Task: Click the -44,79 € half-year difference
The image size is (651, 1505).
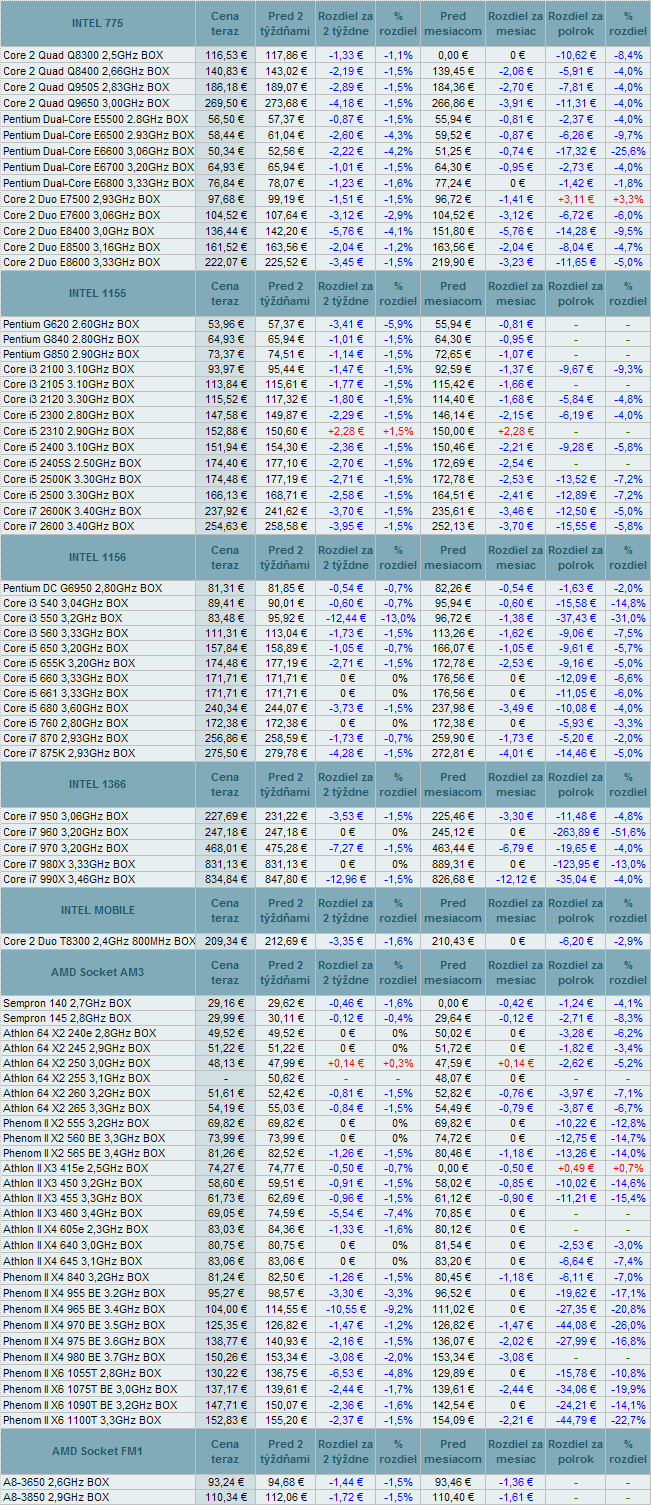Action: tap(576, 1420)
